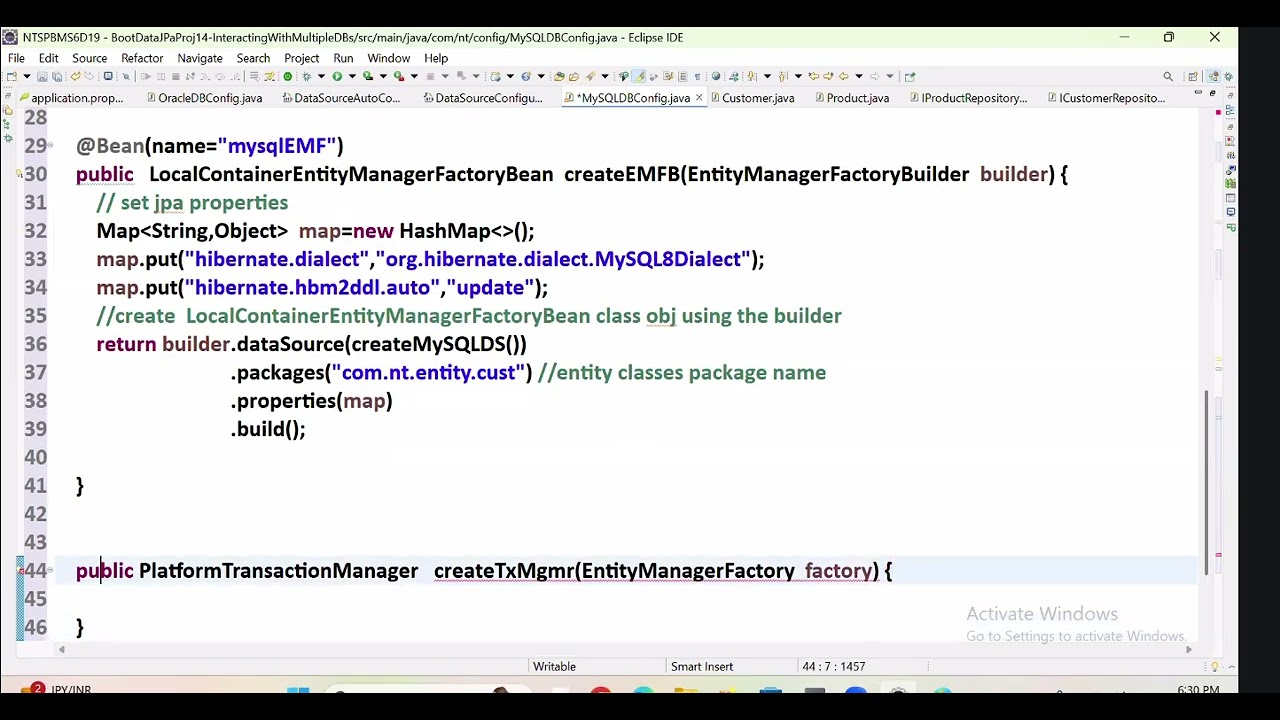Screen dimensions: 1280x720
Task: Click the horizontal scrollbar left arrow
Action: [62, 650]
